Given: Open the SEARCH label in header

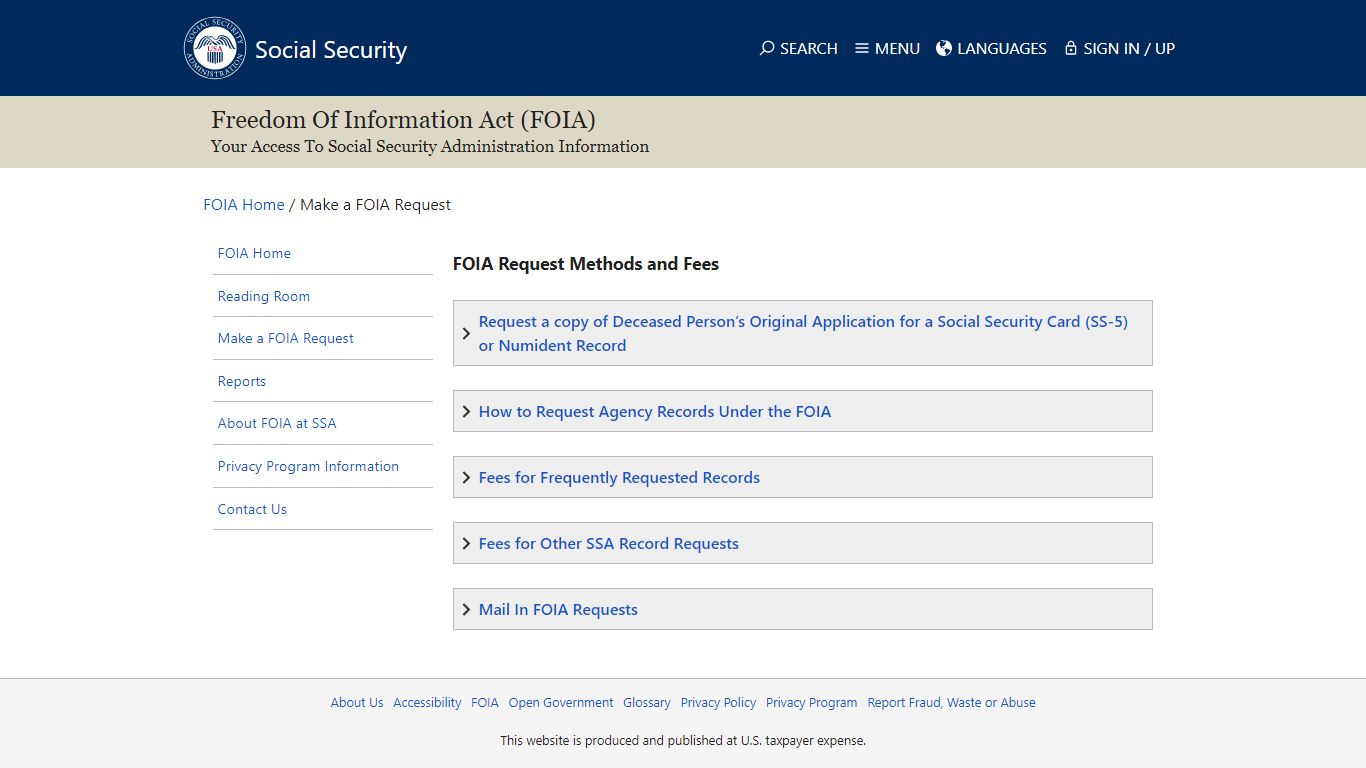Looking at the screenshot, I should pyautogui.click(x=809, y=48).
